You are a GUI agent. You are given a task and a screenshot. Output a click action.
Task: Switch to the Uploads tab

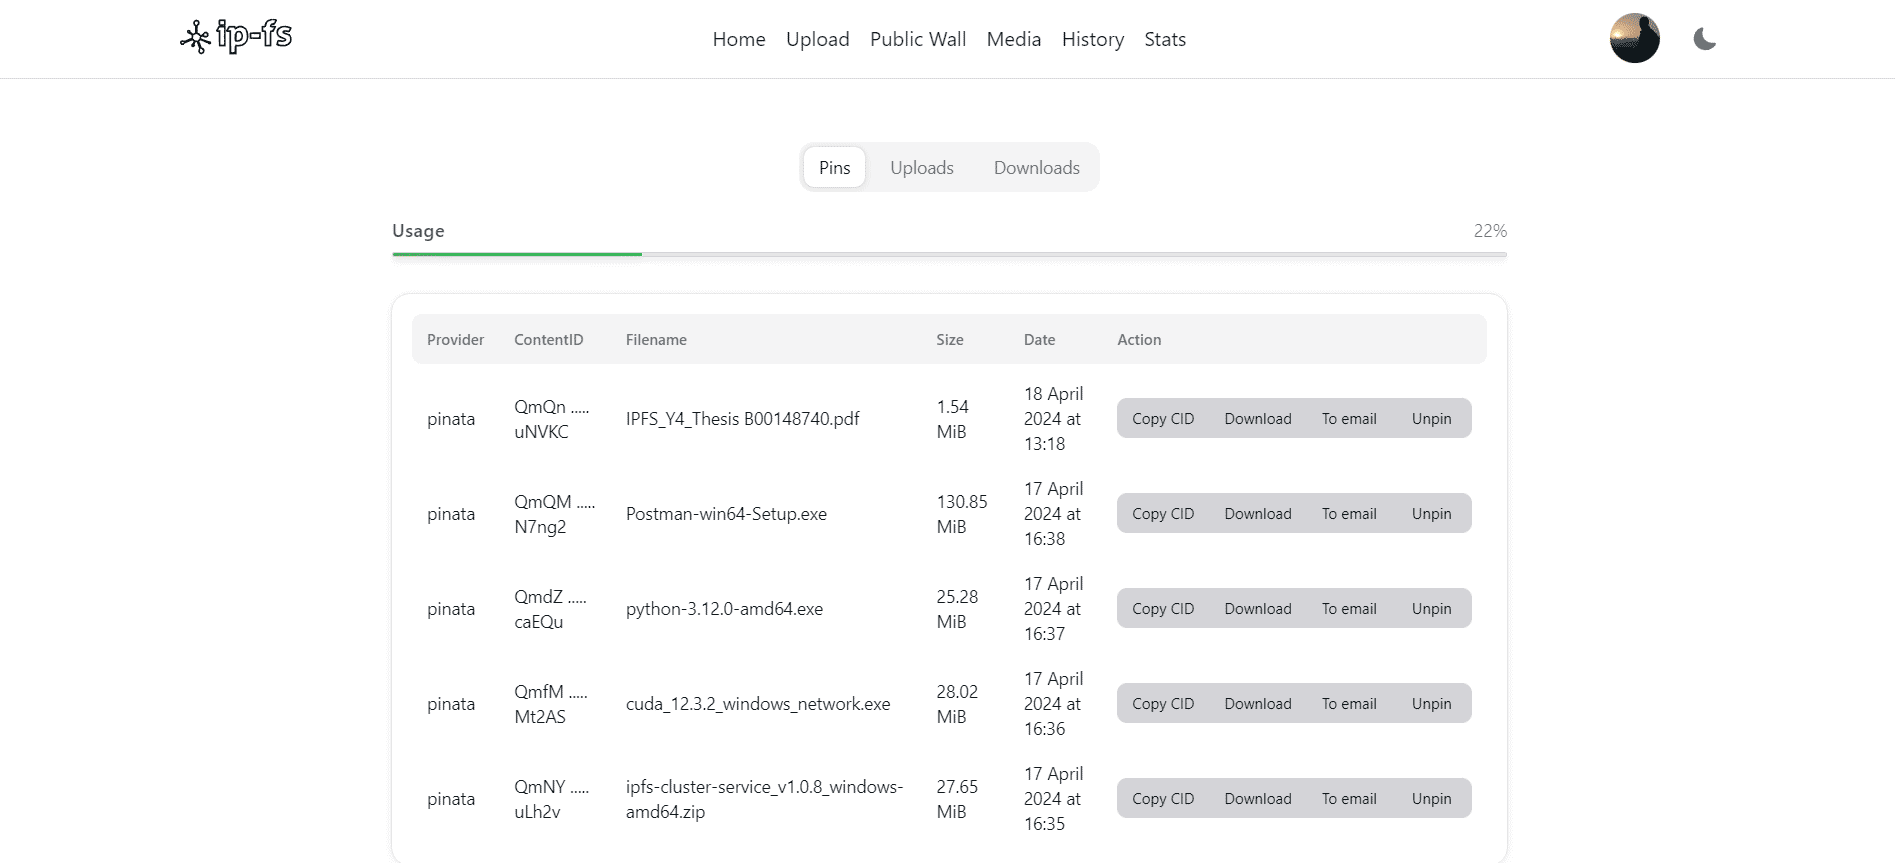click(921, 168)
